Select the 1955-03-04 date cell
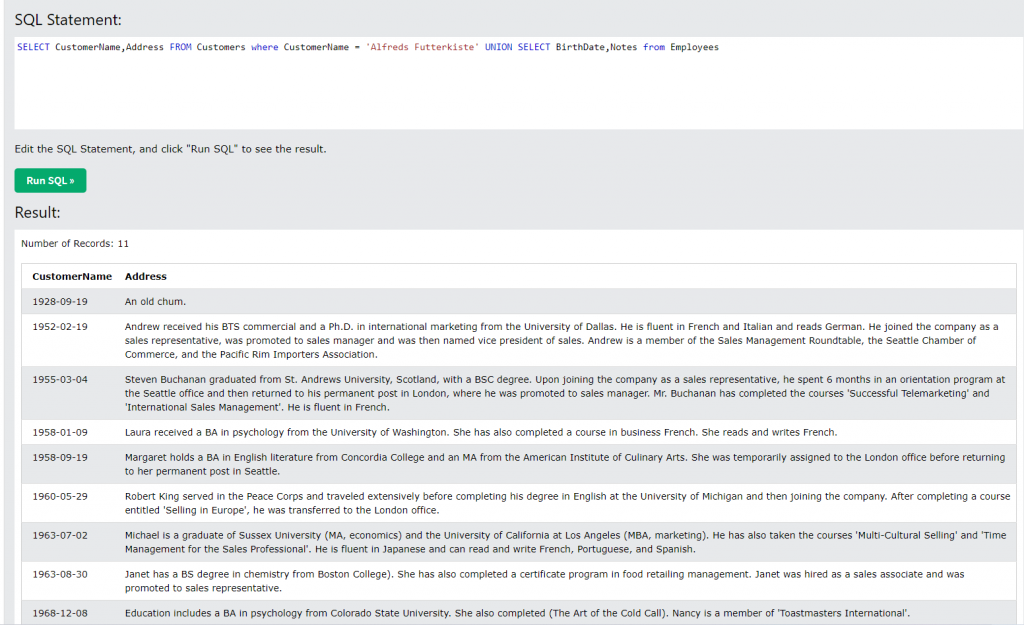This screenshot has width=1024, height=625. [60, 379]
